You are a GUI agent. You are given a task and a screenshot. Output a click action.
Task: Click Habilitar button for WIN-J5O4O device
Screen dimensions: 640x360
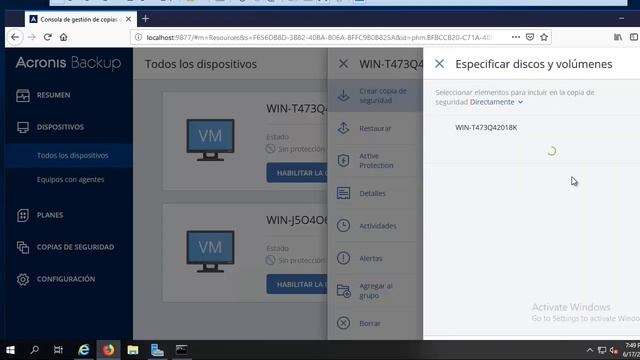click(x=297, y=284)
